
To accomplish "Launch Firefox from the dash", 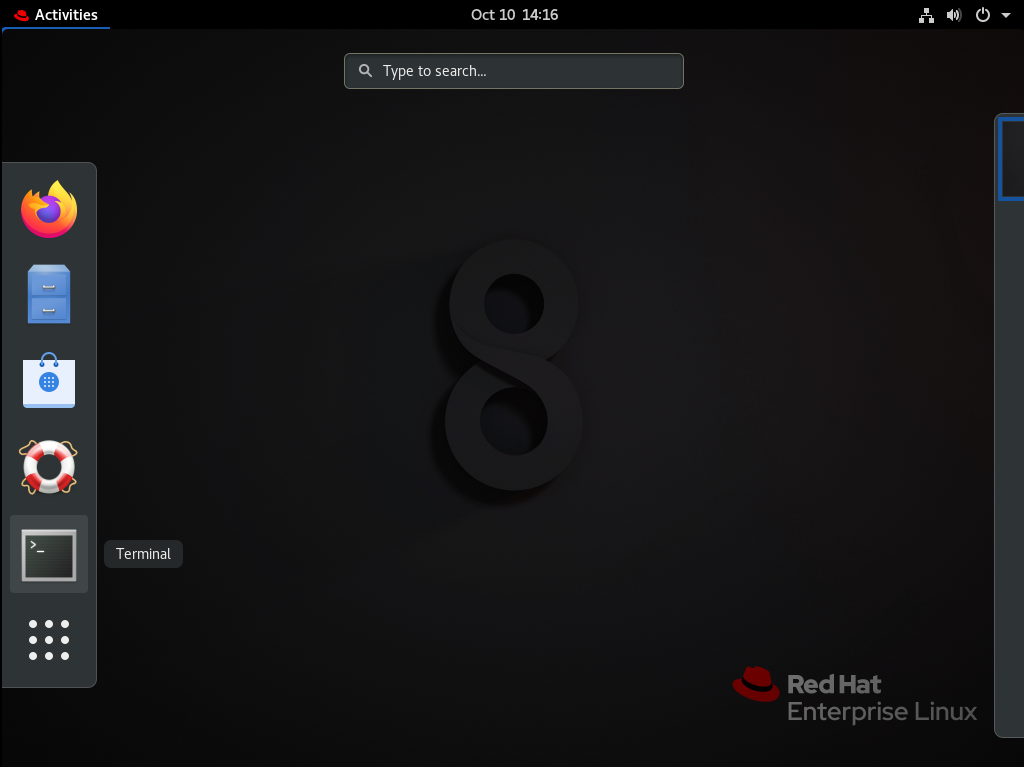I will click(x=49, y=209).
